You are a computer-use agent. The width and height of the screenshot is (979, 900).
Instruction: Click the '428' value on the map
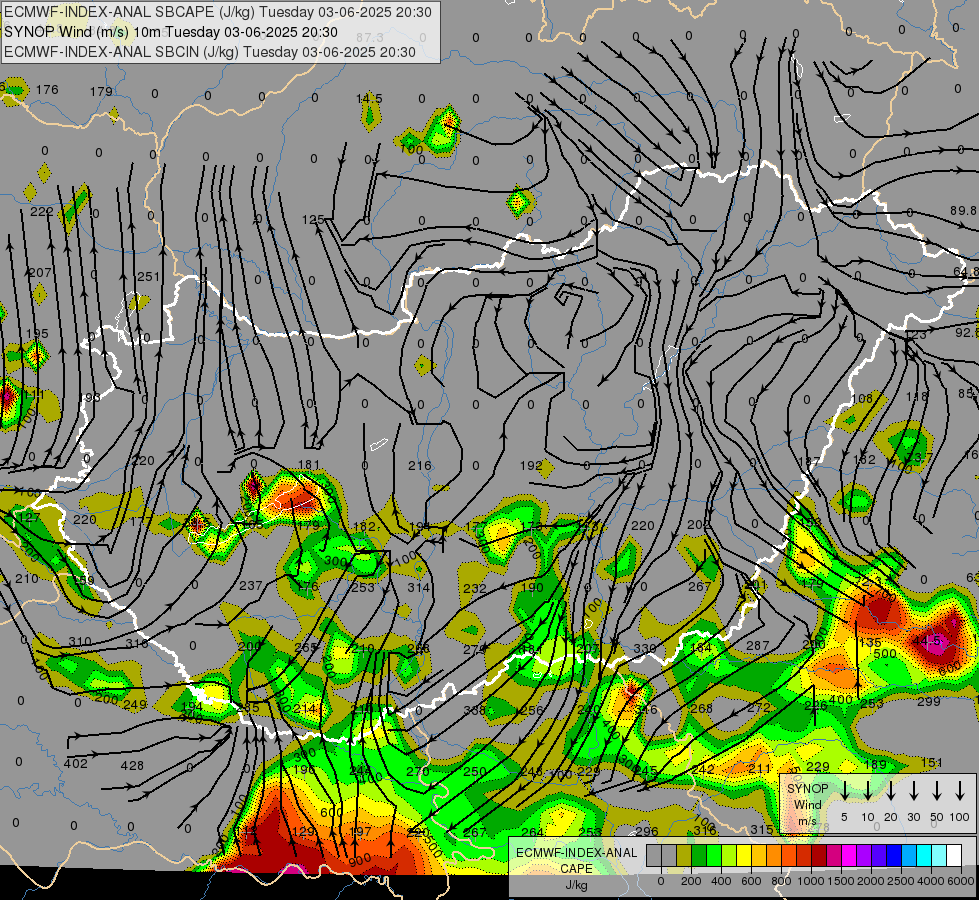click(x=132, y=765)
